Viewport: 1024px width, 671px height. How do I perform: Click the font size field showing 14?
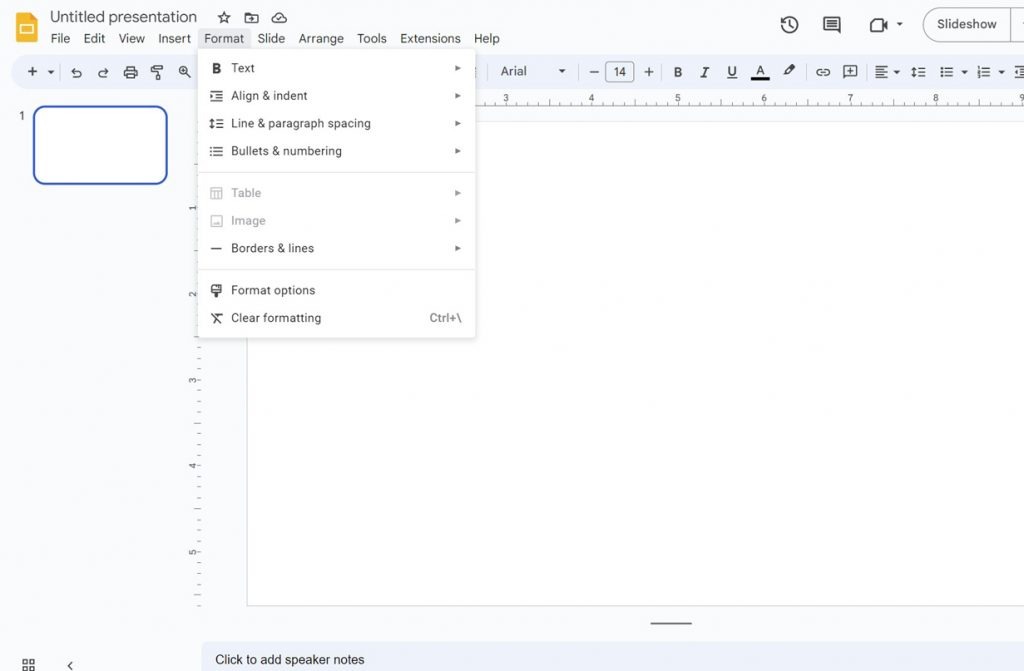click(x=620, y=72)
